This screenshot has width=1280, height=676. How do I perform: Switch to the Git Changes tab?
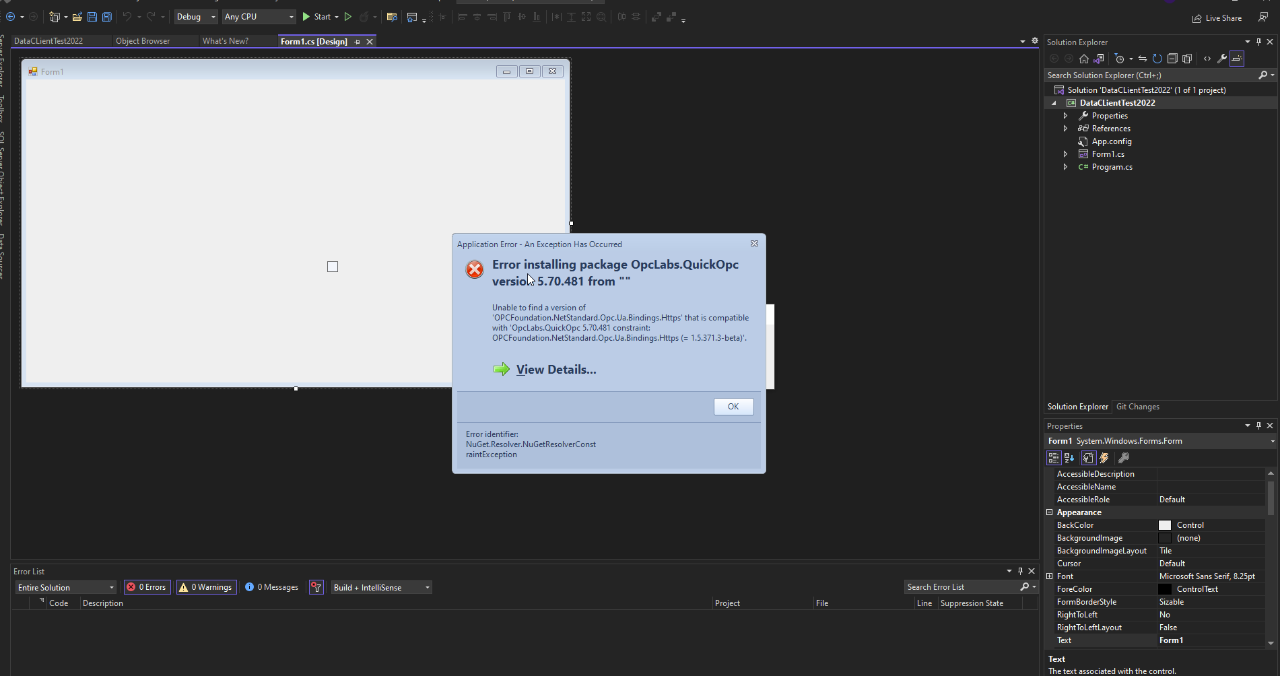[1138, 407]
